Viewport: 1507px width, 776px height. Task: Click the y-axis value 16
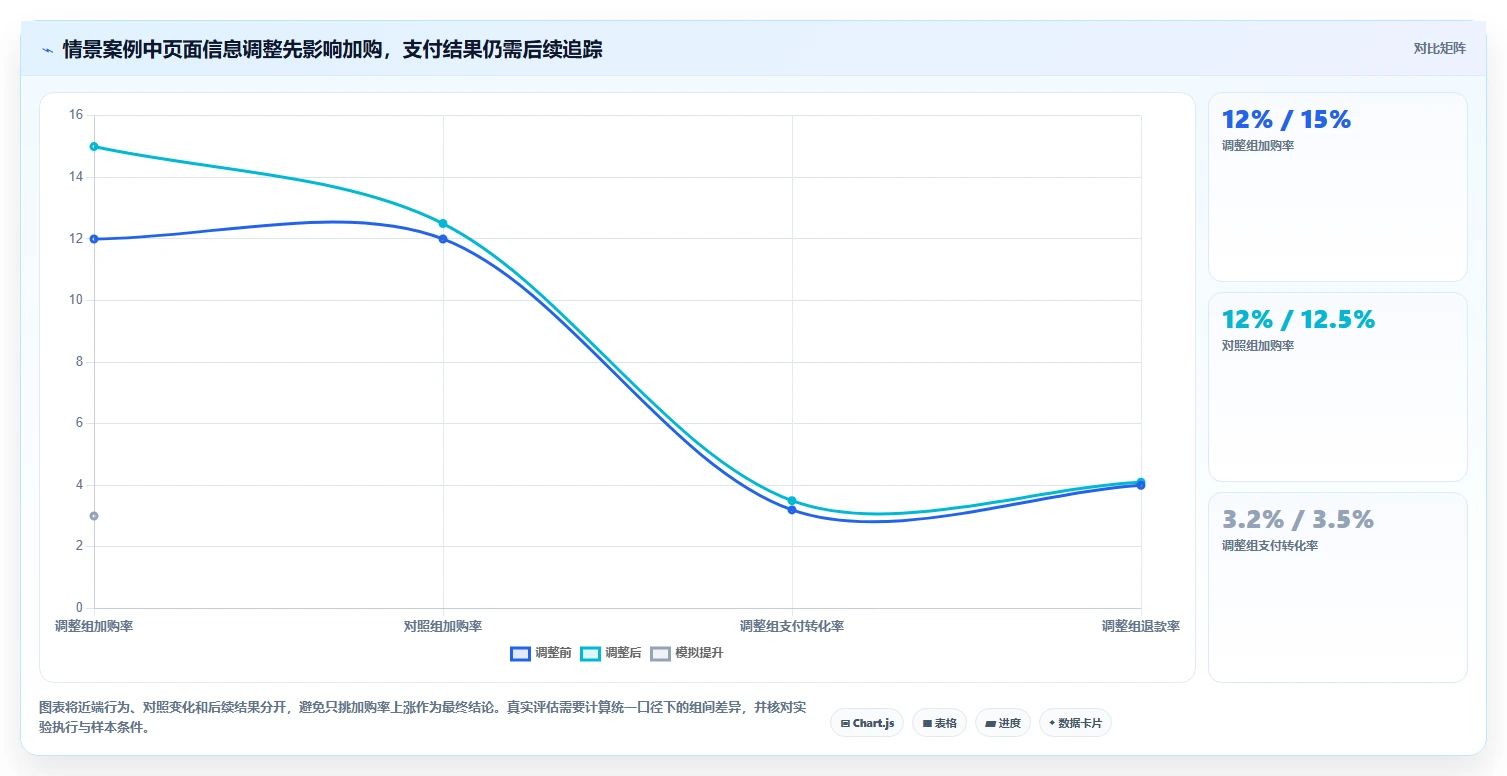pos(76,115)
